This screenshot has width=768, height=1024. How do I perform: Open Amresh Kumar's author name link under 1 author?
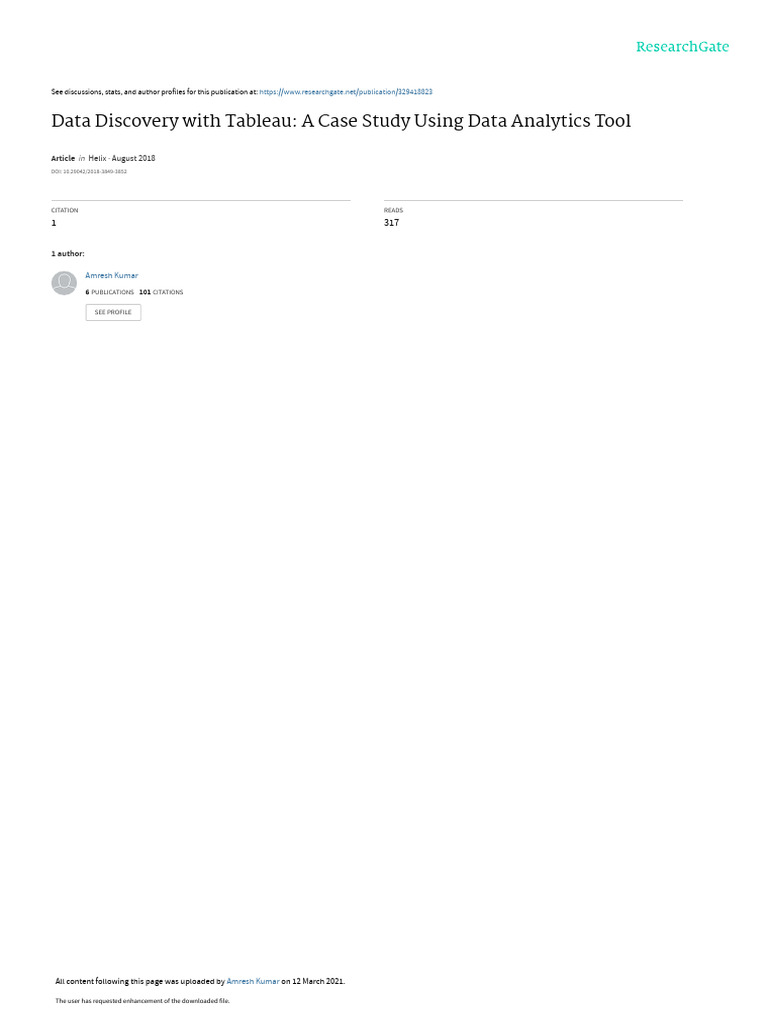[112, 276]
